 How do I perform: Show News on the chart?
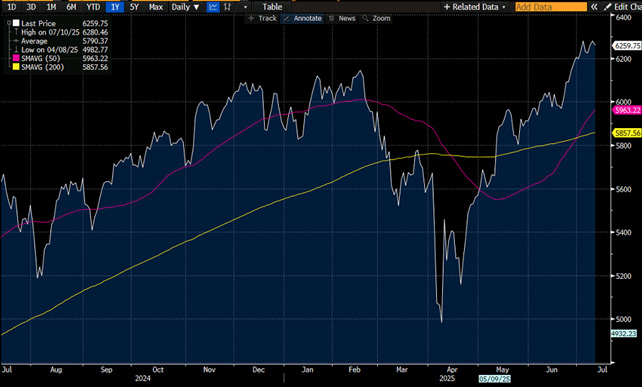coord(342,18)
